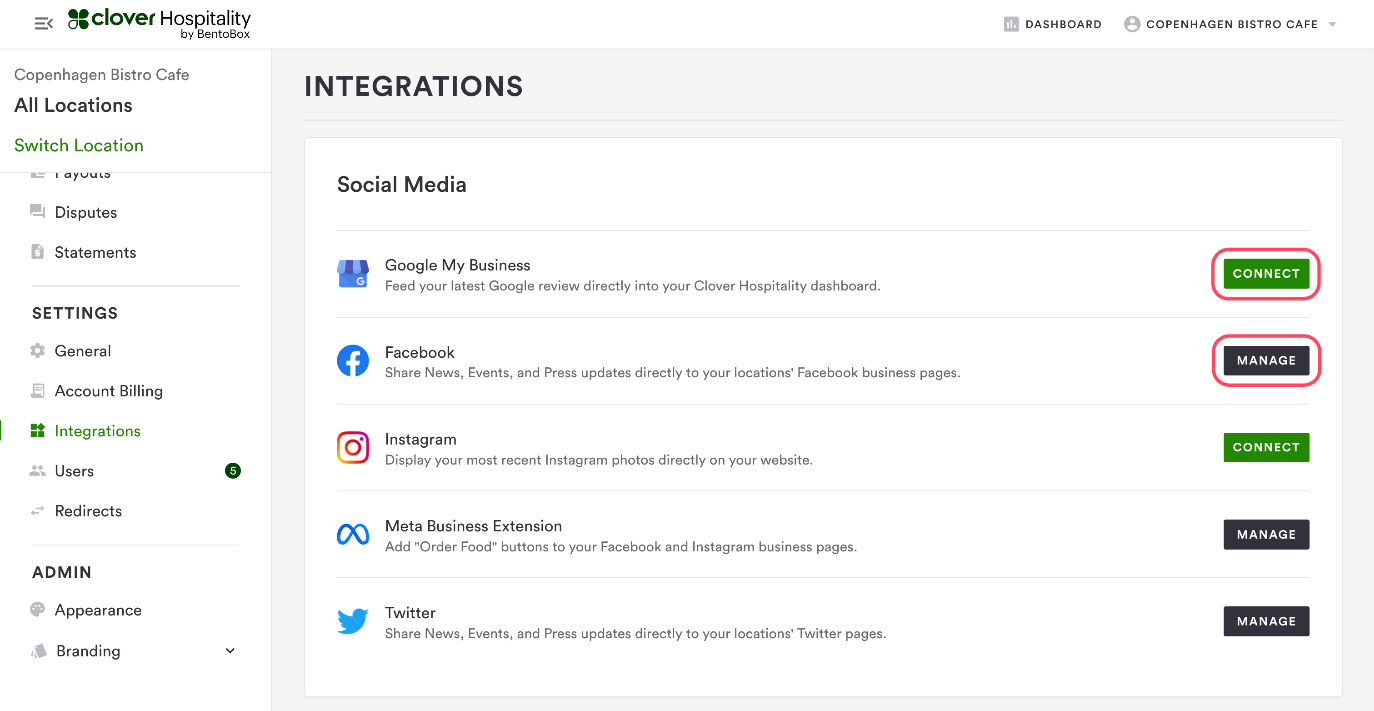Connect the Instagram integration
The width and height of the screenshot is (1374, 711).
point(1266,448)
